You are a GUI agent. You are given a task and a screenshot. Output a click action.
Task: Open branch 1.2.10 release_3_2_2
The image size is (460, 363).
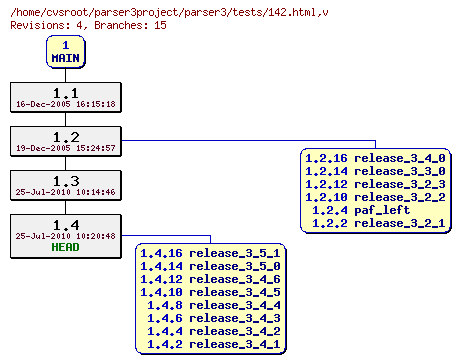coord(375,197)
